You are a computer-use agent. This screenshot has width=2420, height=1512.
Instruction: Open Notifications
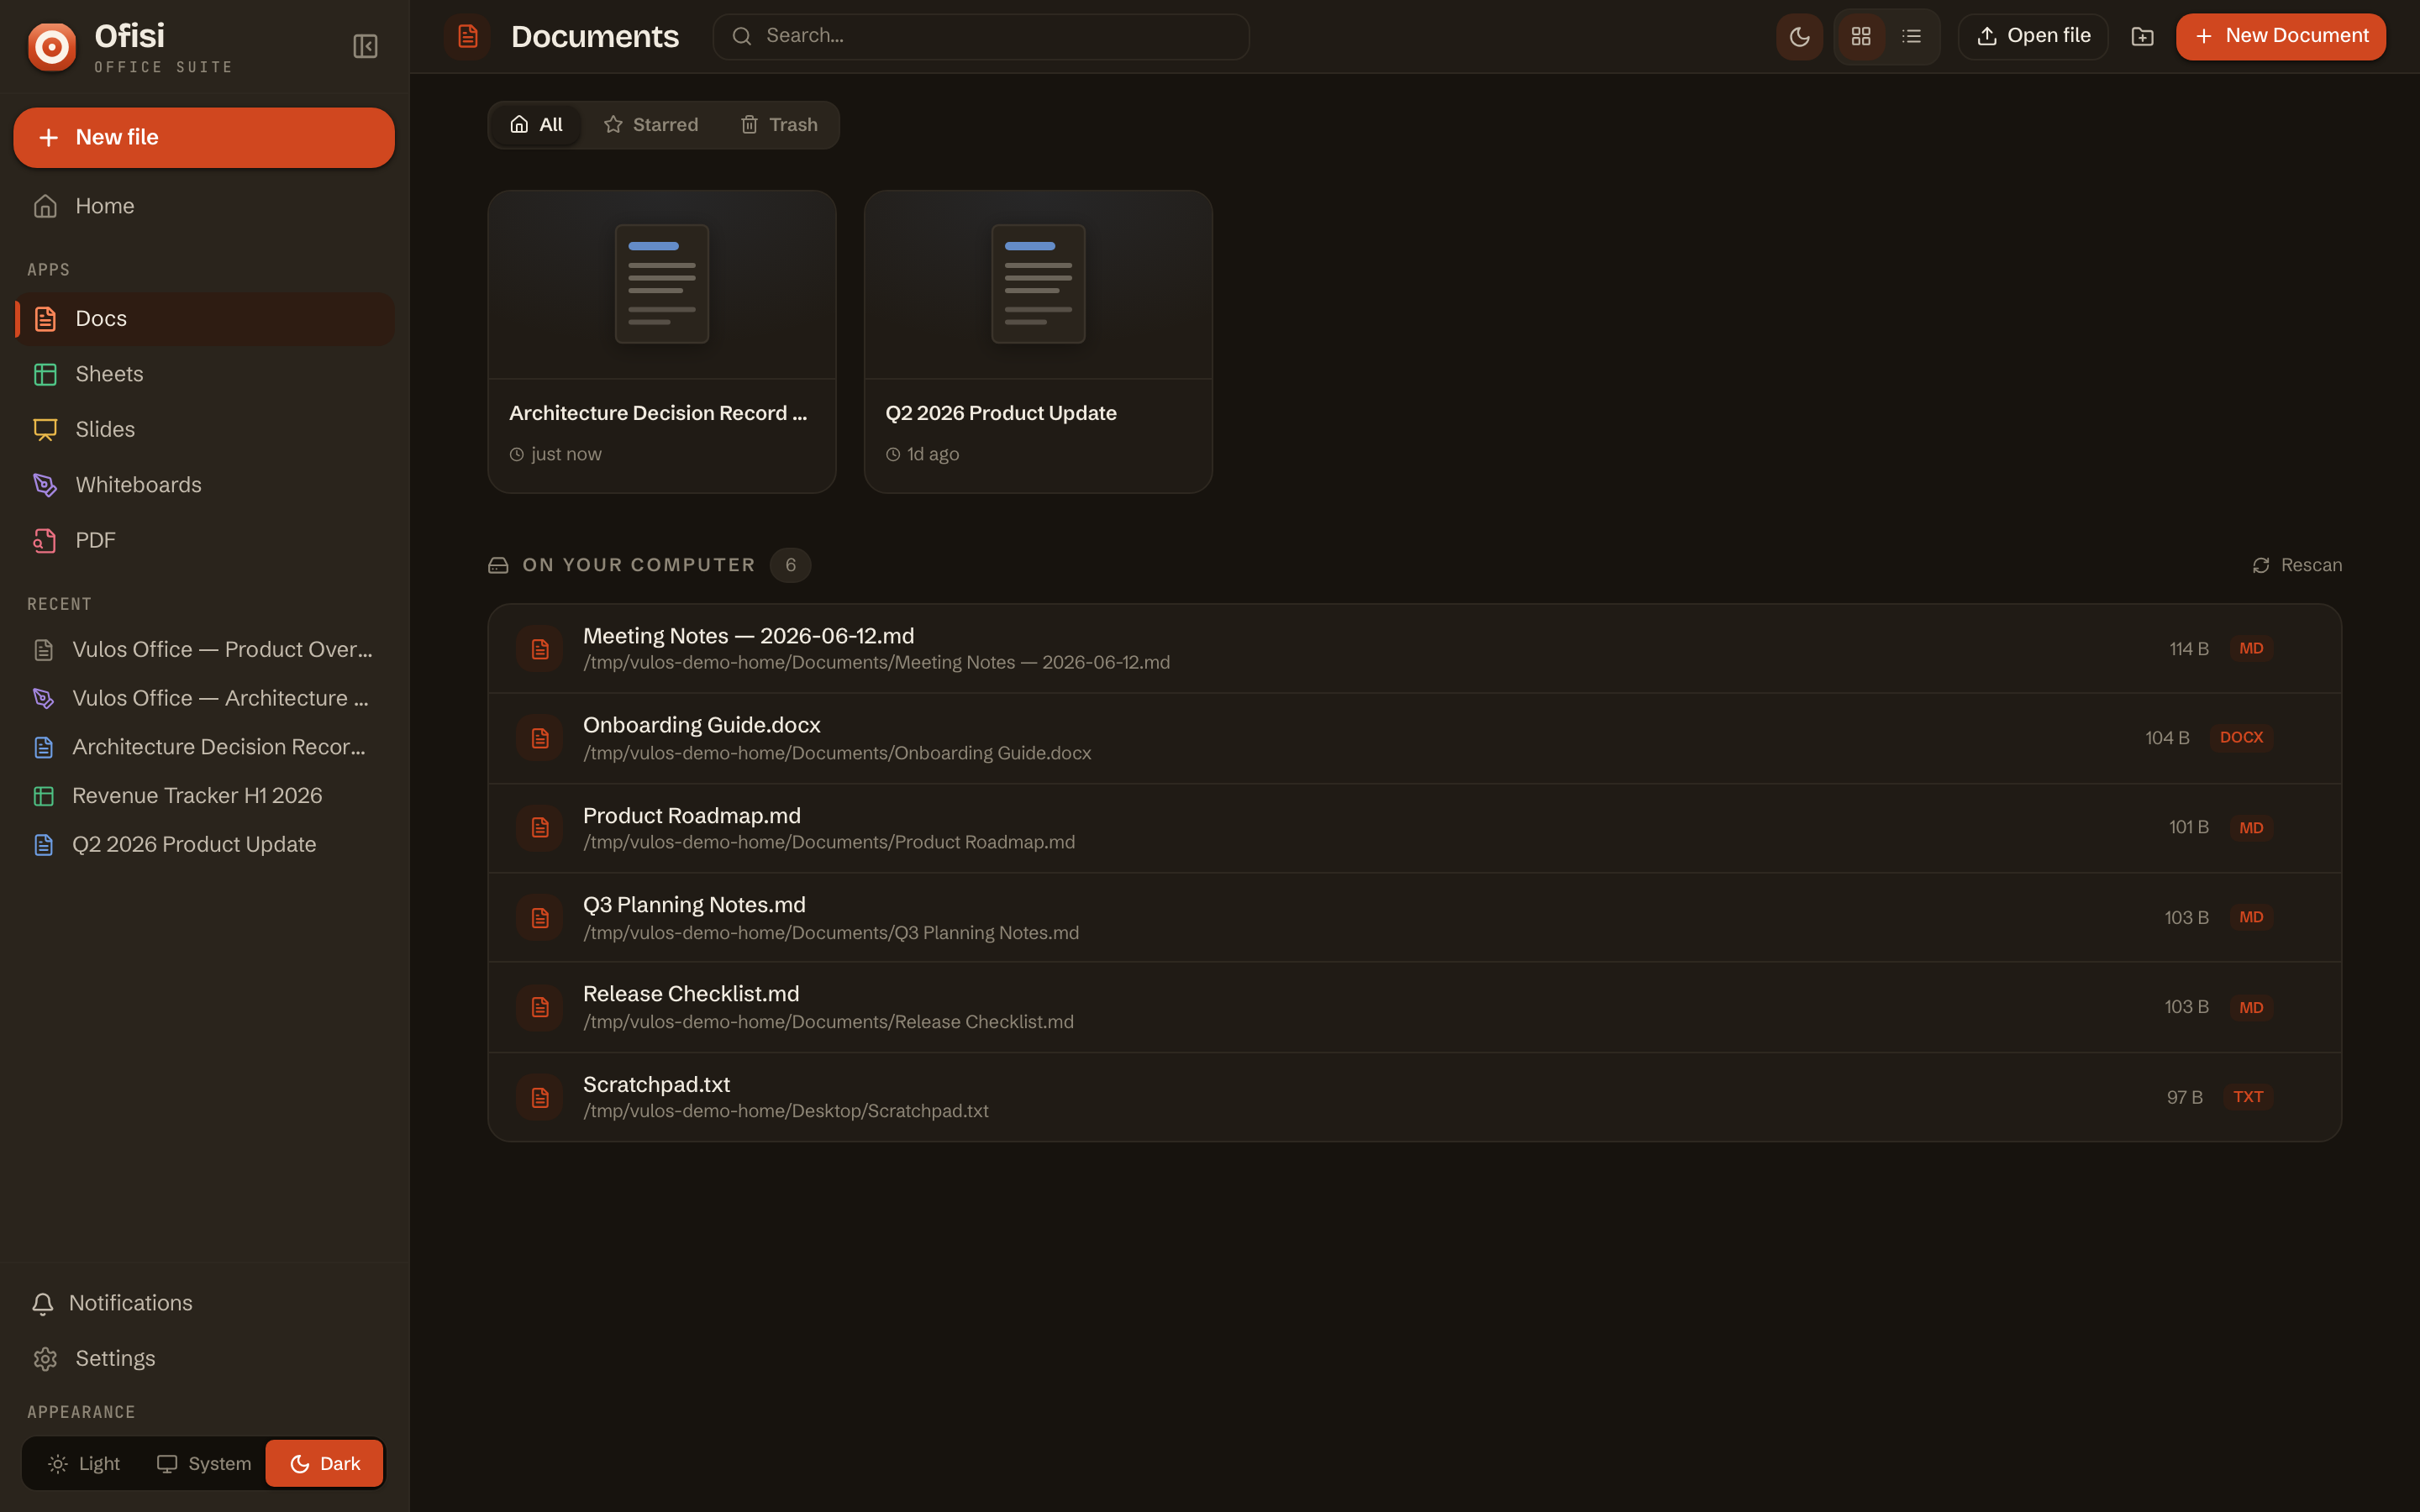coord(204,1304)
